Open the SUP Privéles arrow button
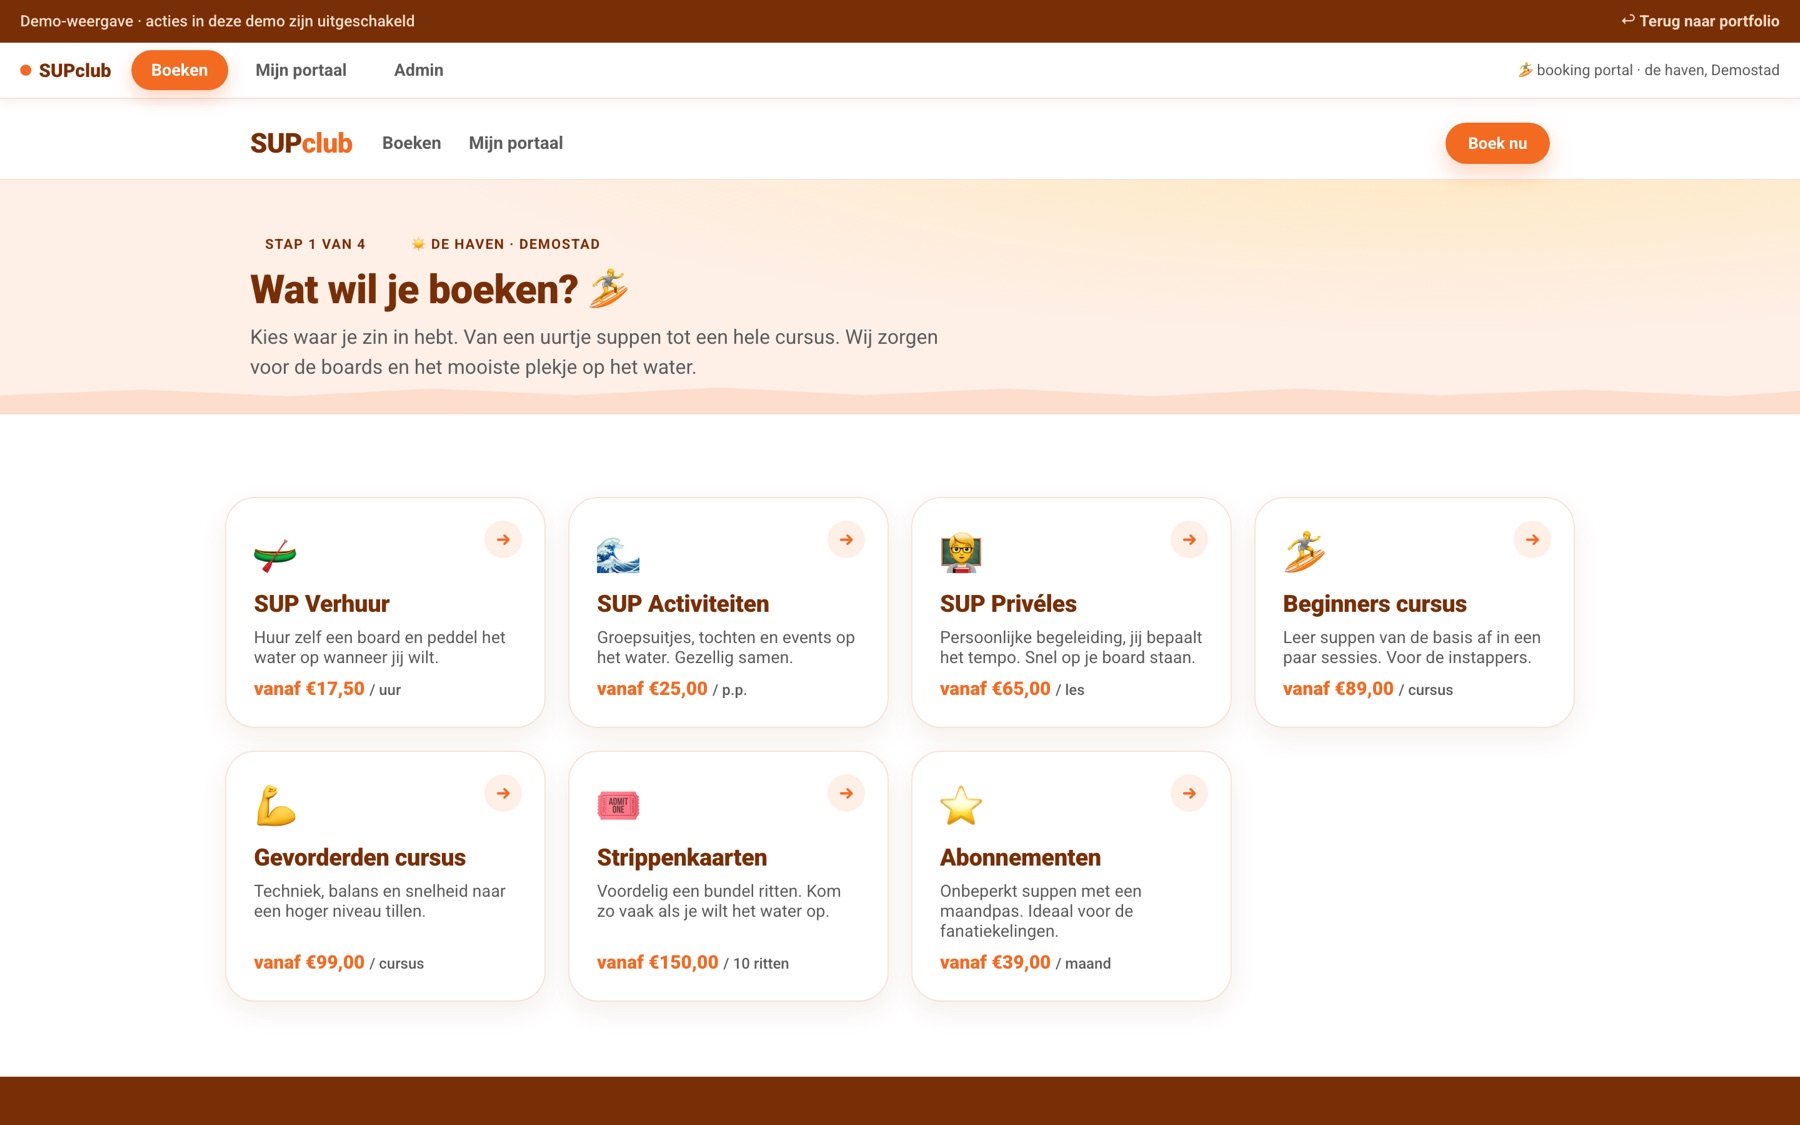The height and width of the screenshot is (1125, 1800). coord(1189,540)
